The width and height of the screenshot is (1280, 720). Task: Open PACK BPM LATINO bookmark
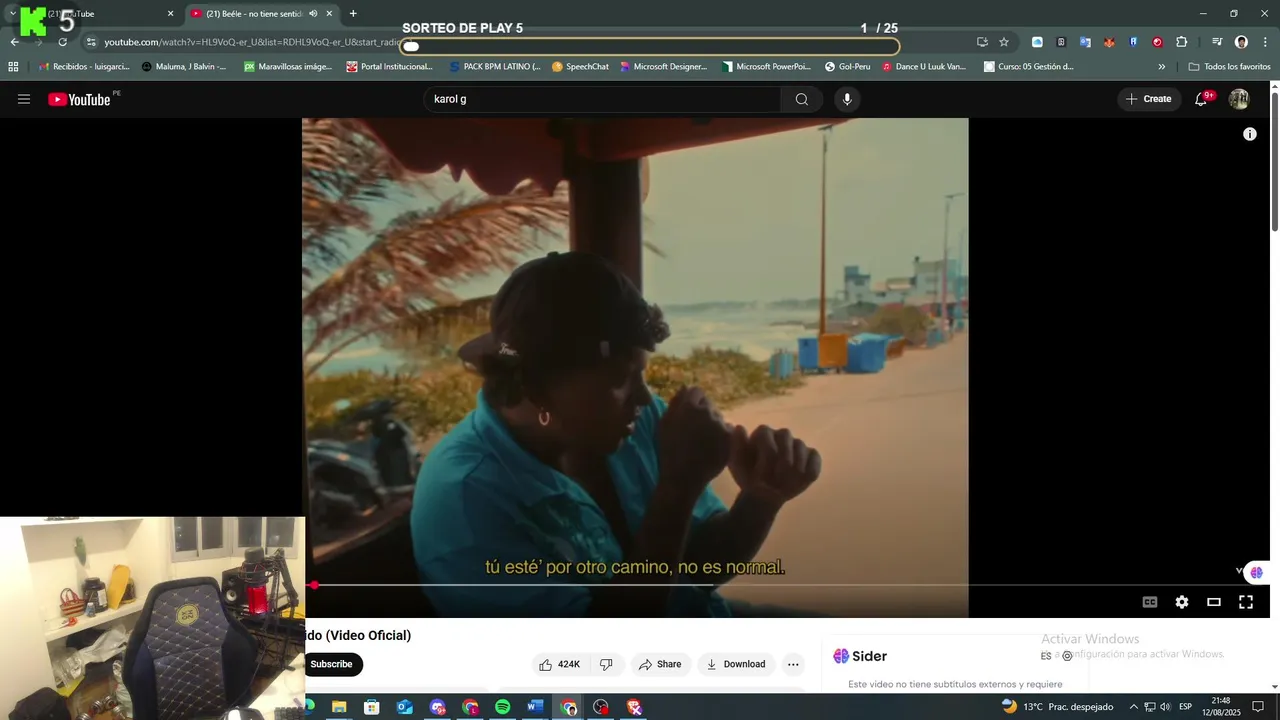495,67
